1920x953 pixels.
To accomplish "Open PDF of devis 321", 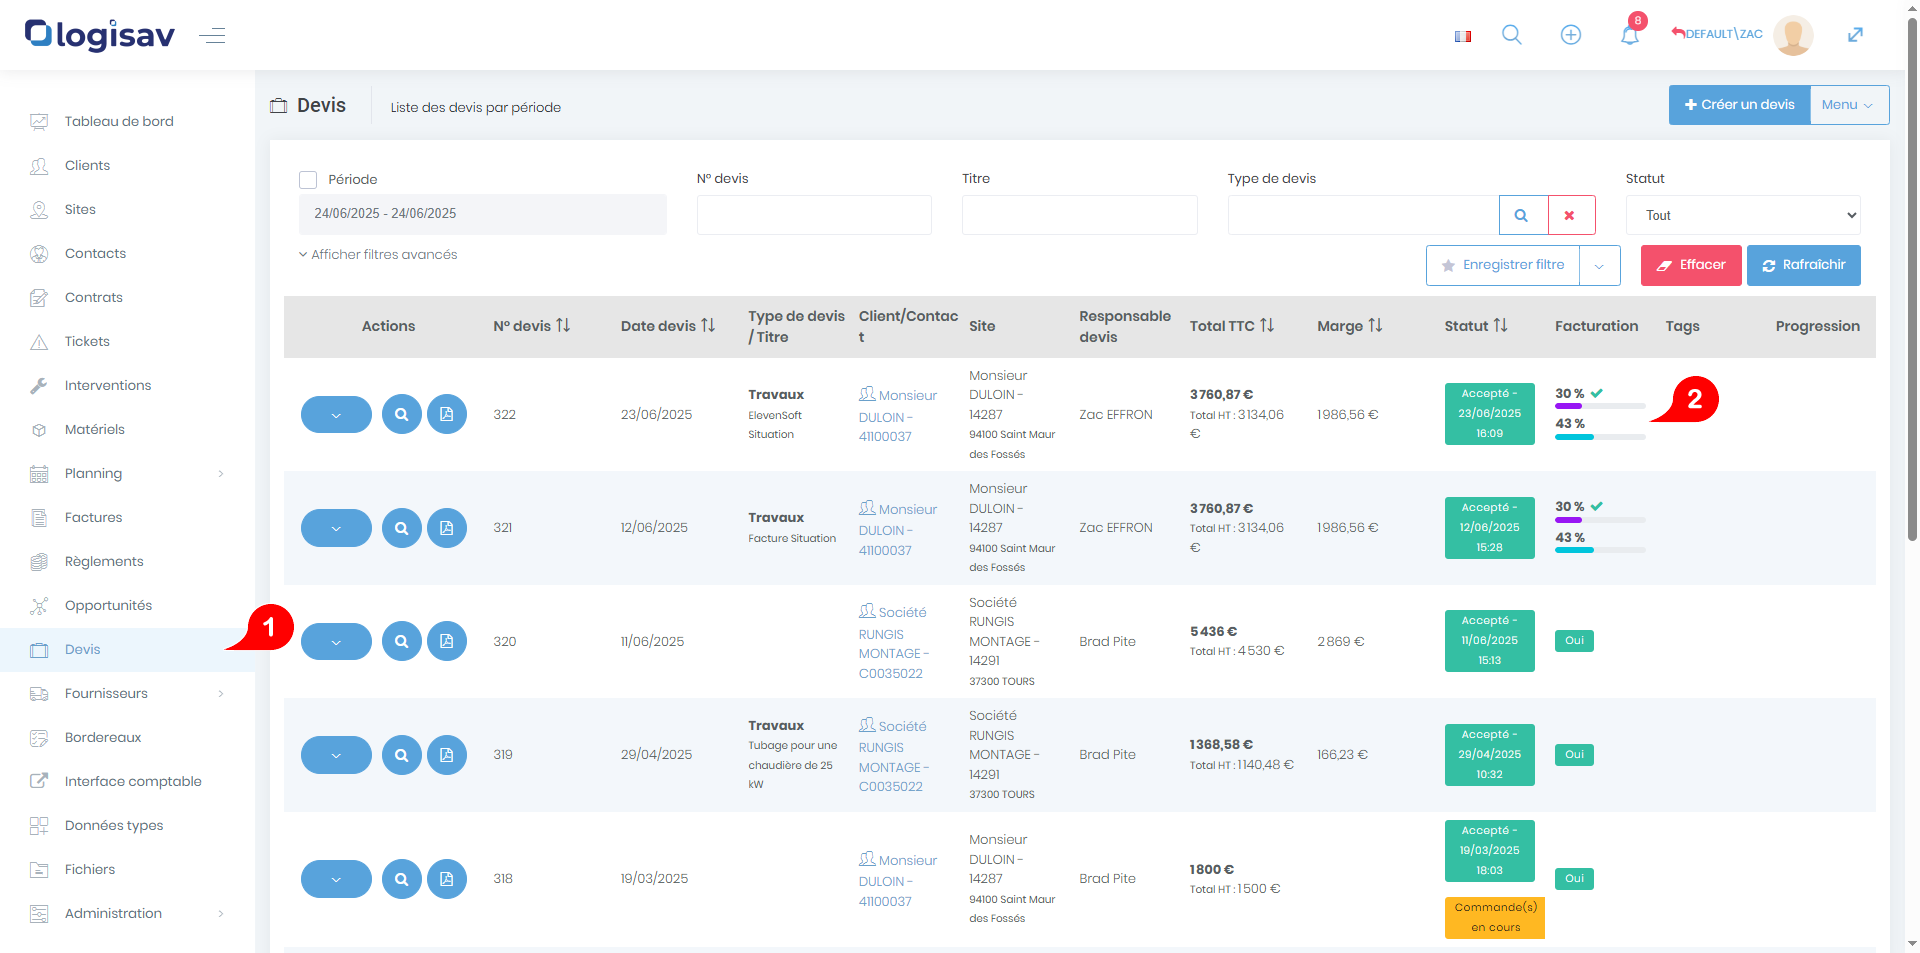I will 447,528.
